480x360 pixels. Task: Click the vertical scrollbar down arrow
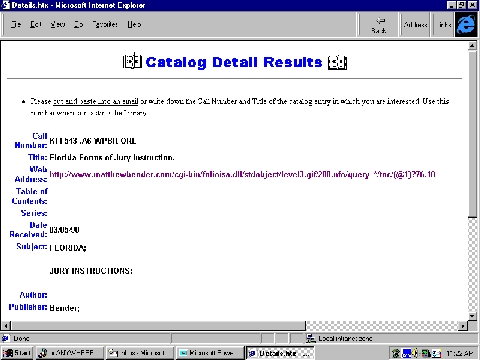pyautogui.click(x=472, y=316)
